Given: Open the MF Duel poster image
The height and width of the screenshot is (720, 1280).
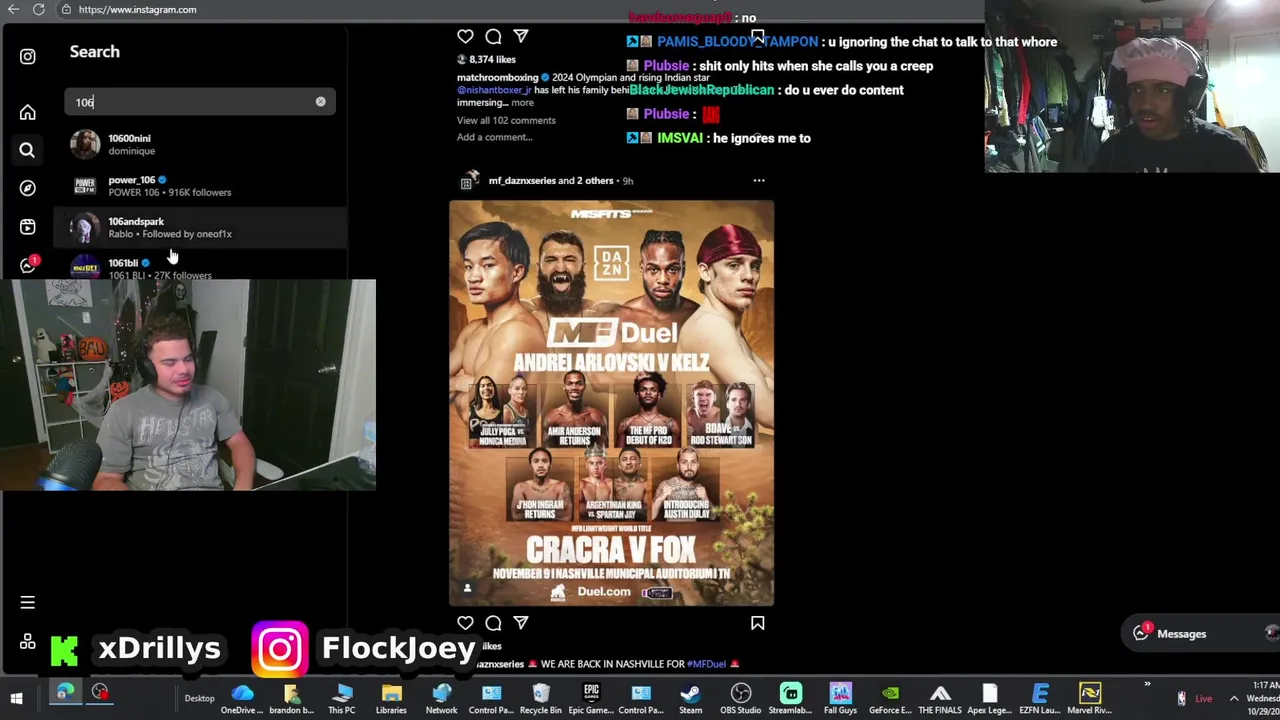Looking at the screenshot, I should click(x=611, y=403).
